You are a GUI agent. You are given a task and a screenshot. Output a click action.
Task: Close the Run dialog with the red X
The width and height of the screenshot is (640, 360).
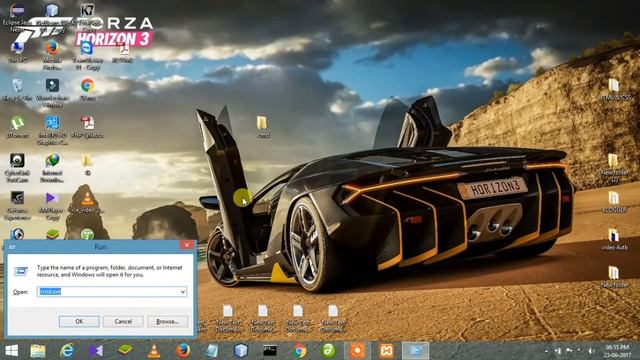coord(187,245)
